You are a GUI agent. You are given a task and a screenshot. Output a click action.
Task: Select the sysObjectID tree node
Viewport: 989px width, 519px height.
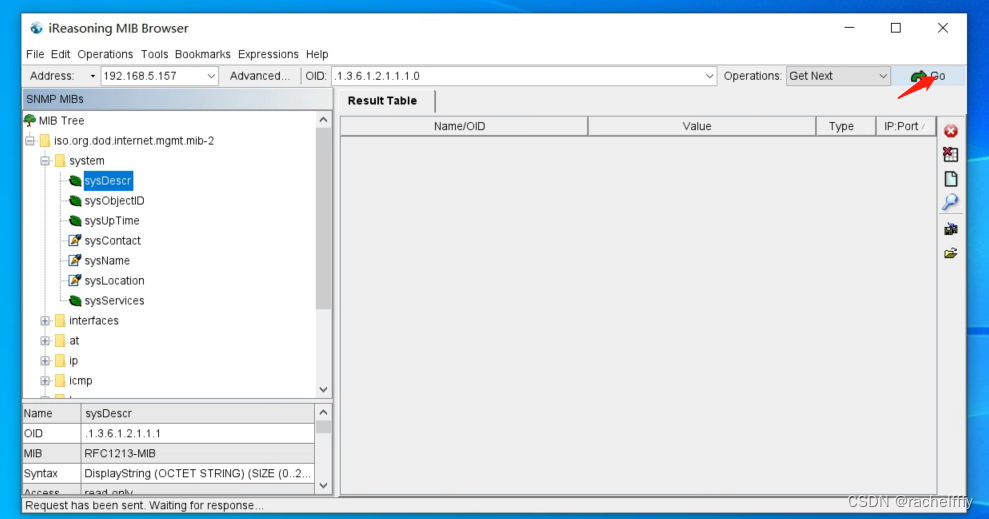click(x=114, y=201)
